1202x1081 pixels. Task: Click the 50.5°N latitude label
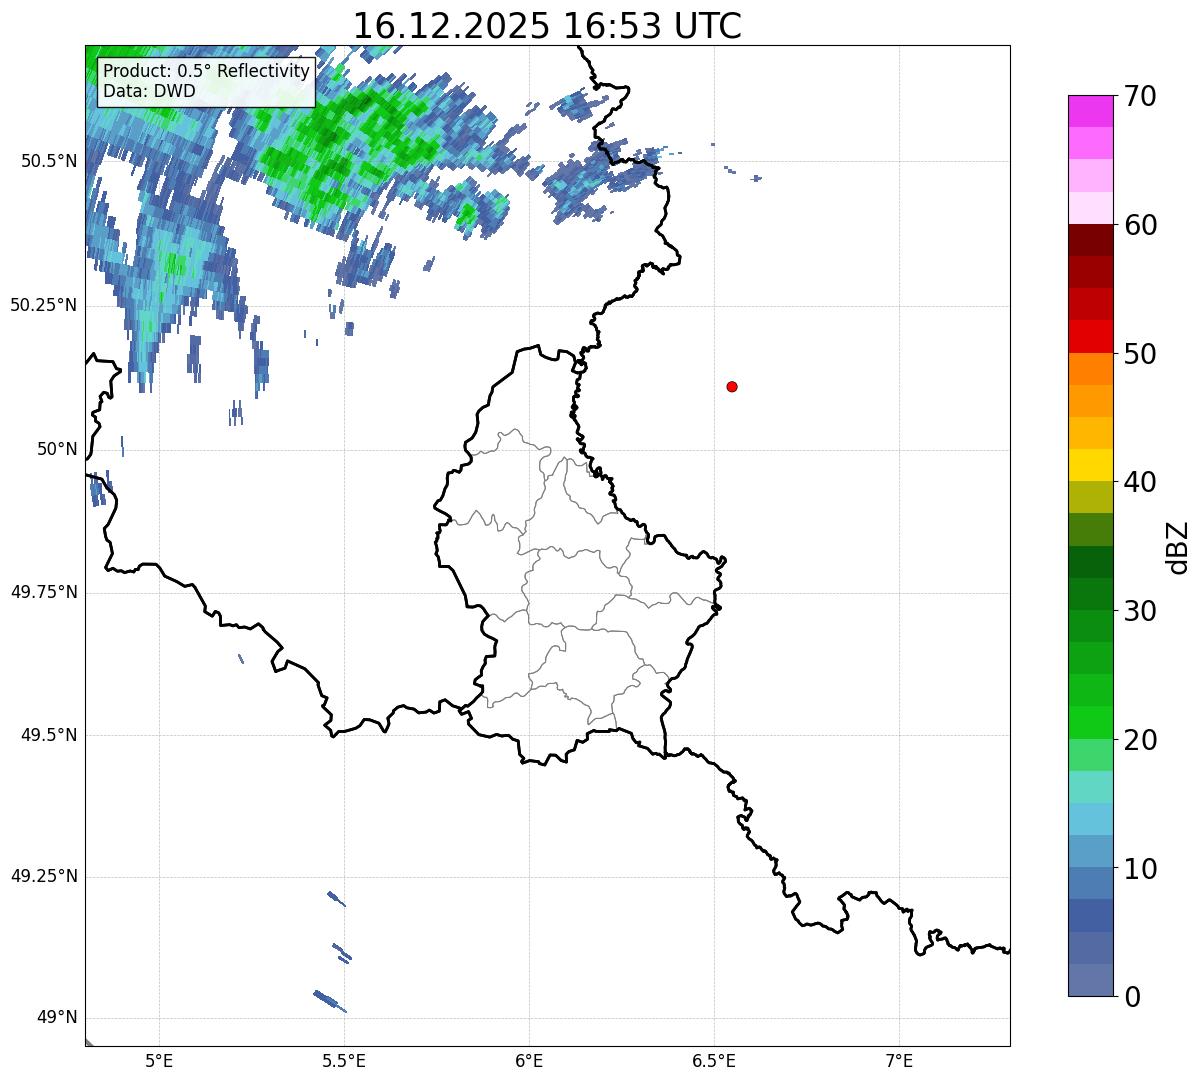click(x=49, y=161)
